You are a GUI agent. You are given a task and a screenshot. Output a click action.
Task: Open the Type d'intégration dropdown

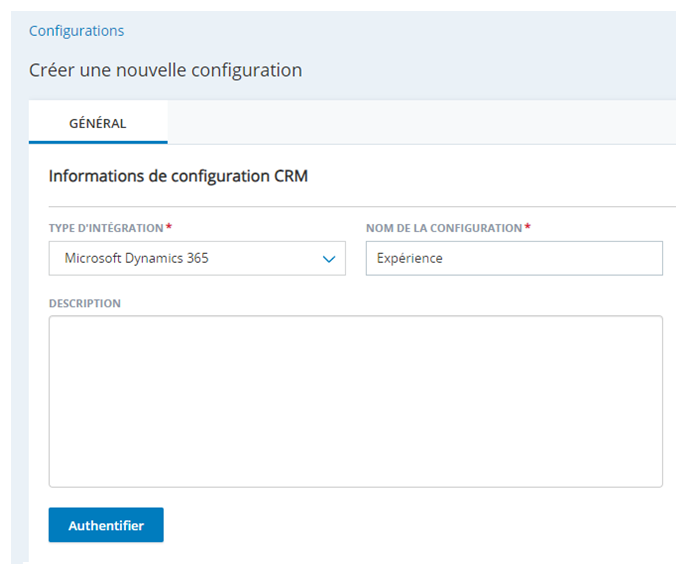click(x=197, y=258)
